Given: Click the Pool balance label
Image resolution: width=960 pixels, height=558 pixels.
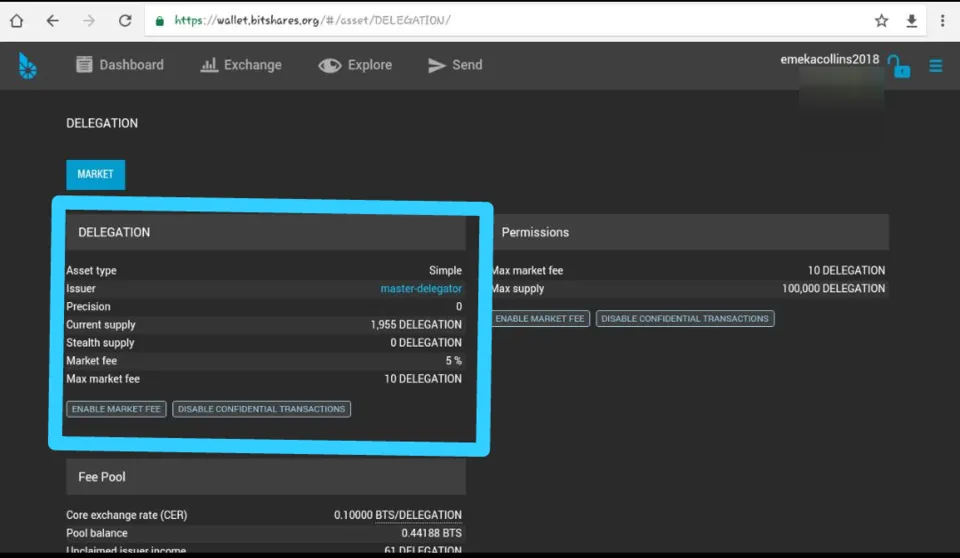Looking at the screenshot, I should (97, 533).
